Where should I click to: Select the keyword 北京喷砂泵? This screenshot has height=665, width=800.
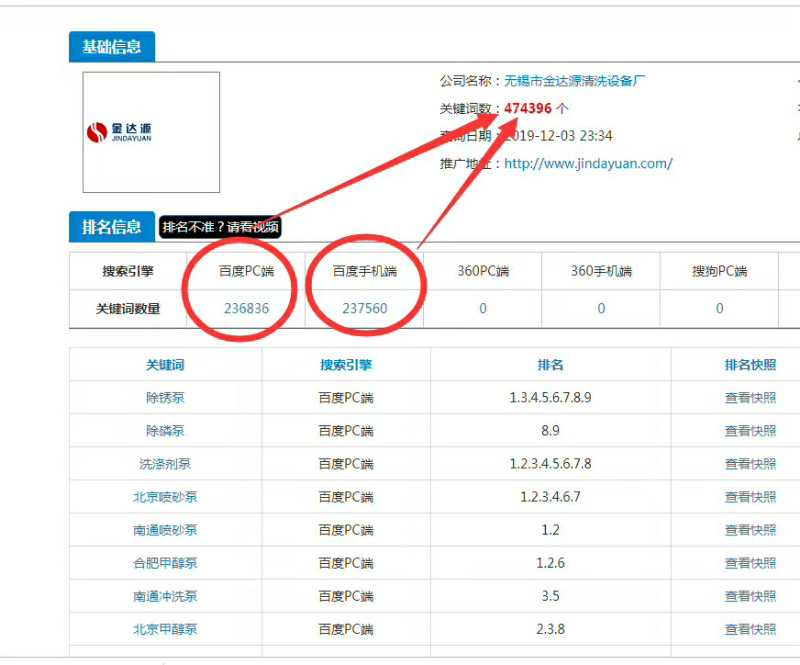coord(164,496)
